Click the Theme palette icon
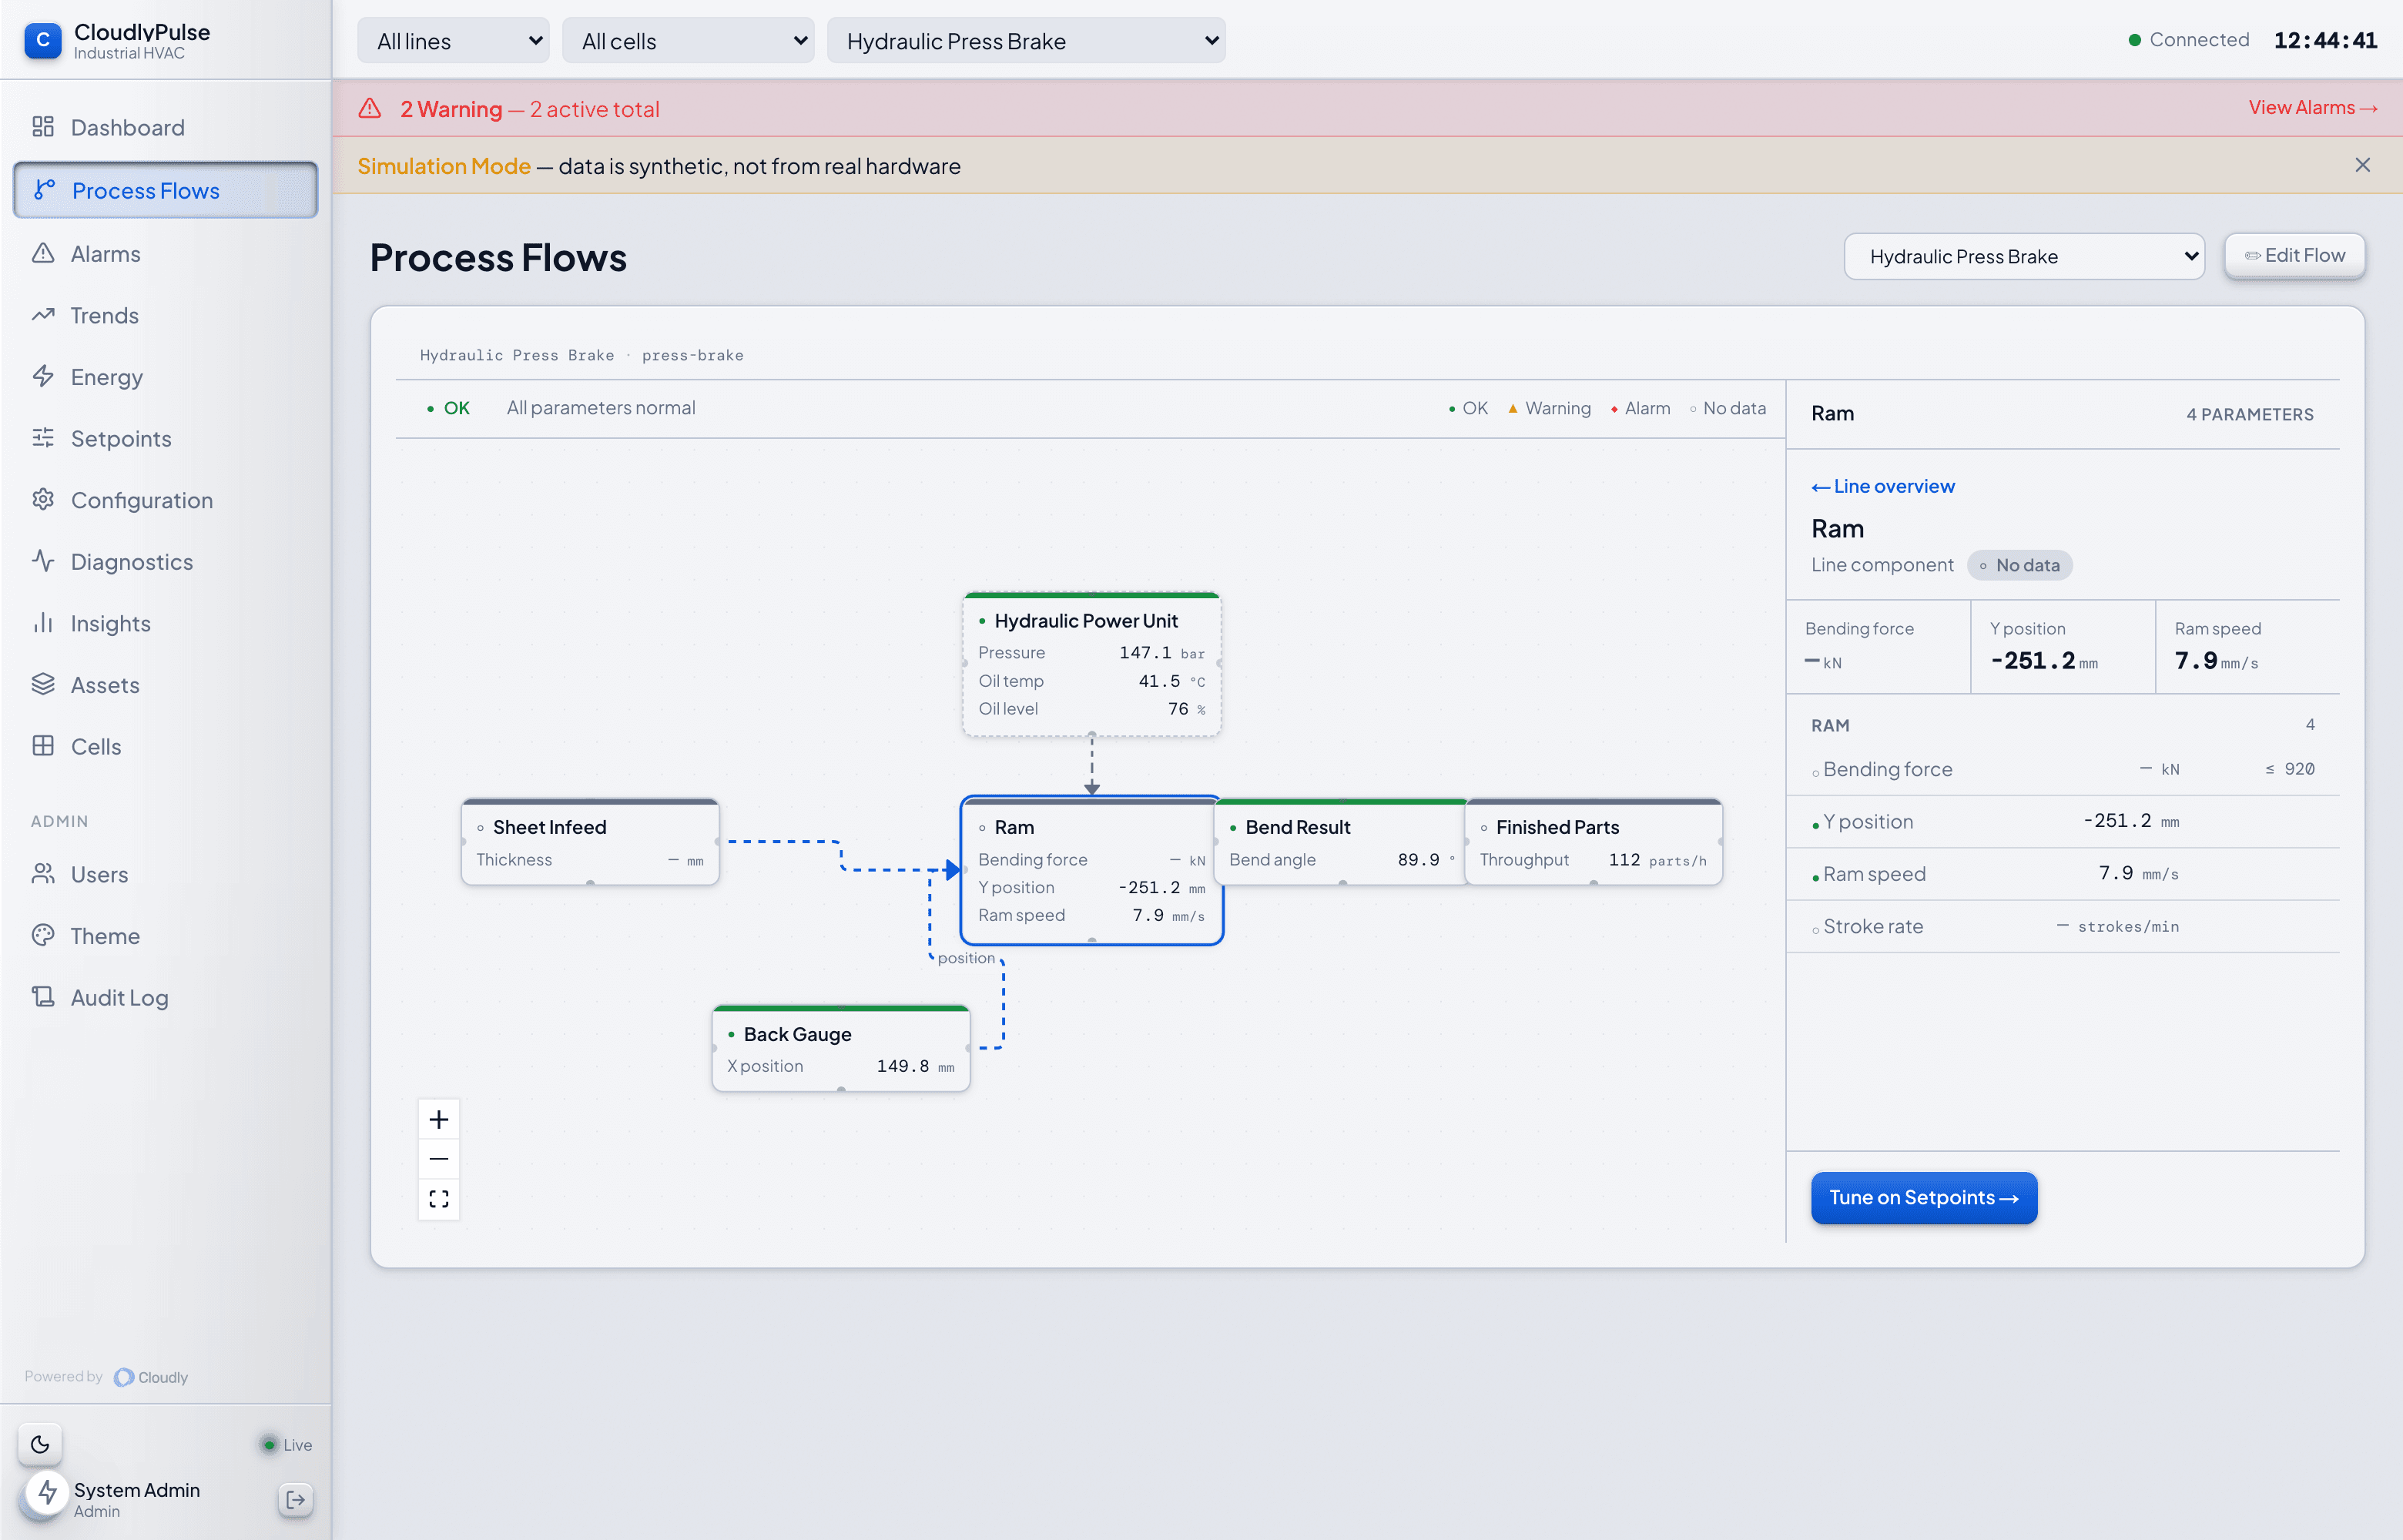 point(43,936)
